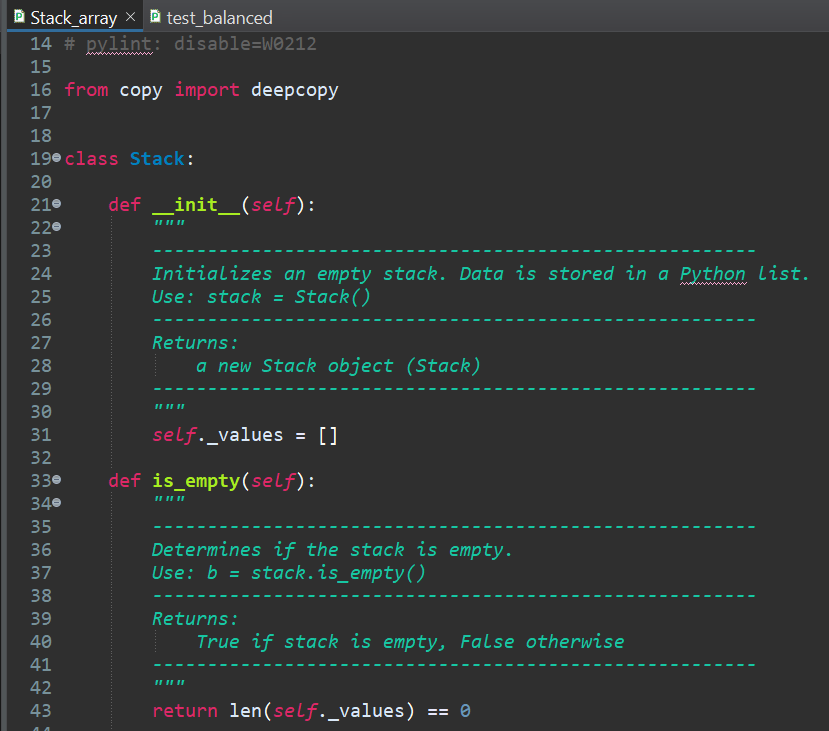Click the 'return' keyword on line 43
The image size is (829, 731).
pyautogui.click(x=185, y=711)
